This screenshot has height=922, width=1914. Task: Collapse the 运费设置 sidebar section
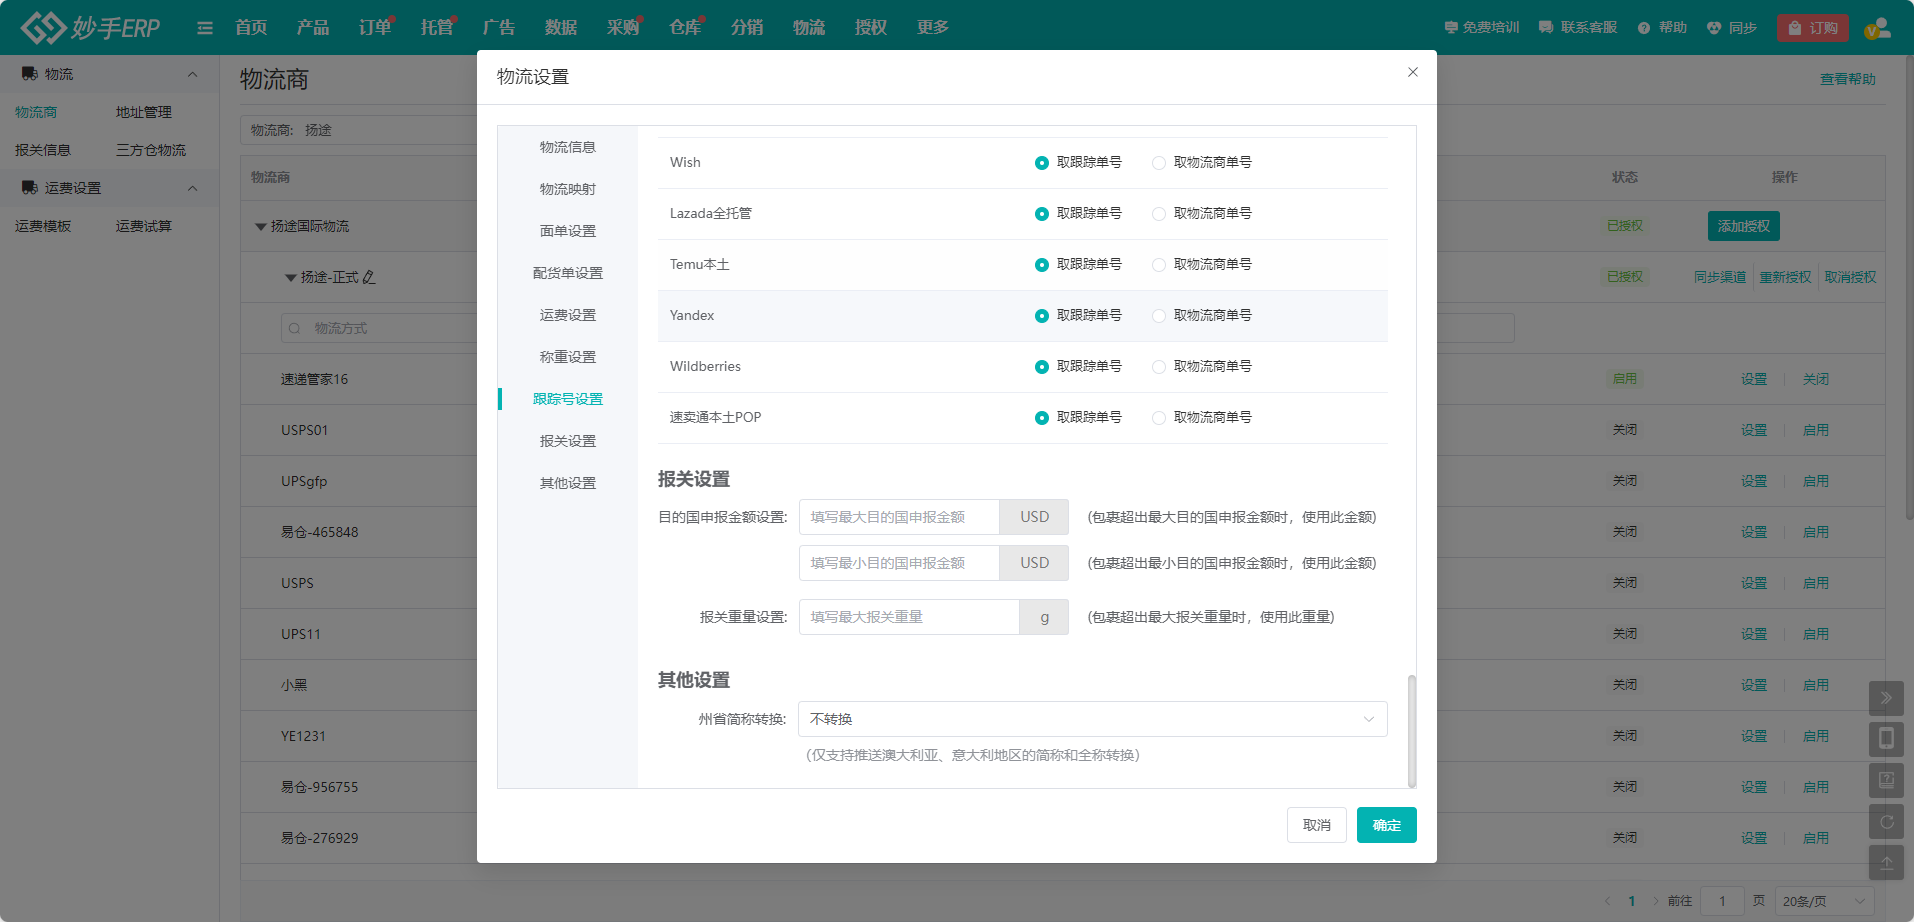click(x=192, y=187)
